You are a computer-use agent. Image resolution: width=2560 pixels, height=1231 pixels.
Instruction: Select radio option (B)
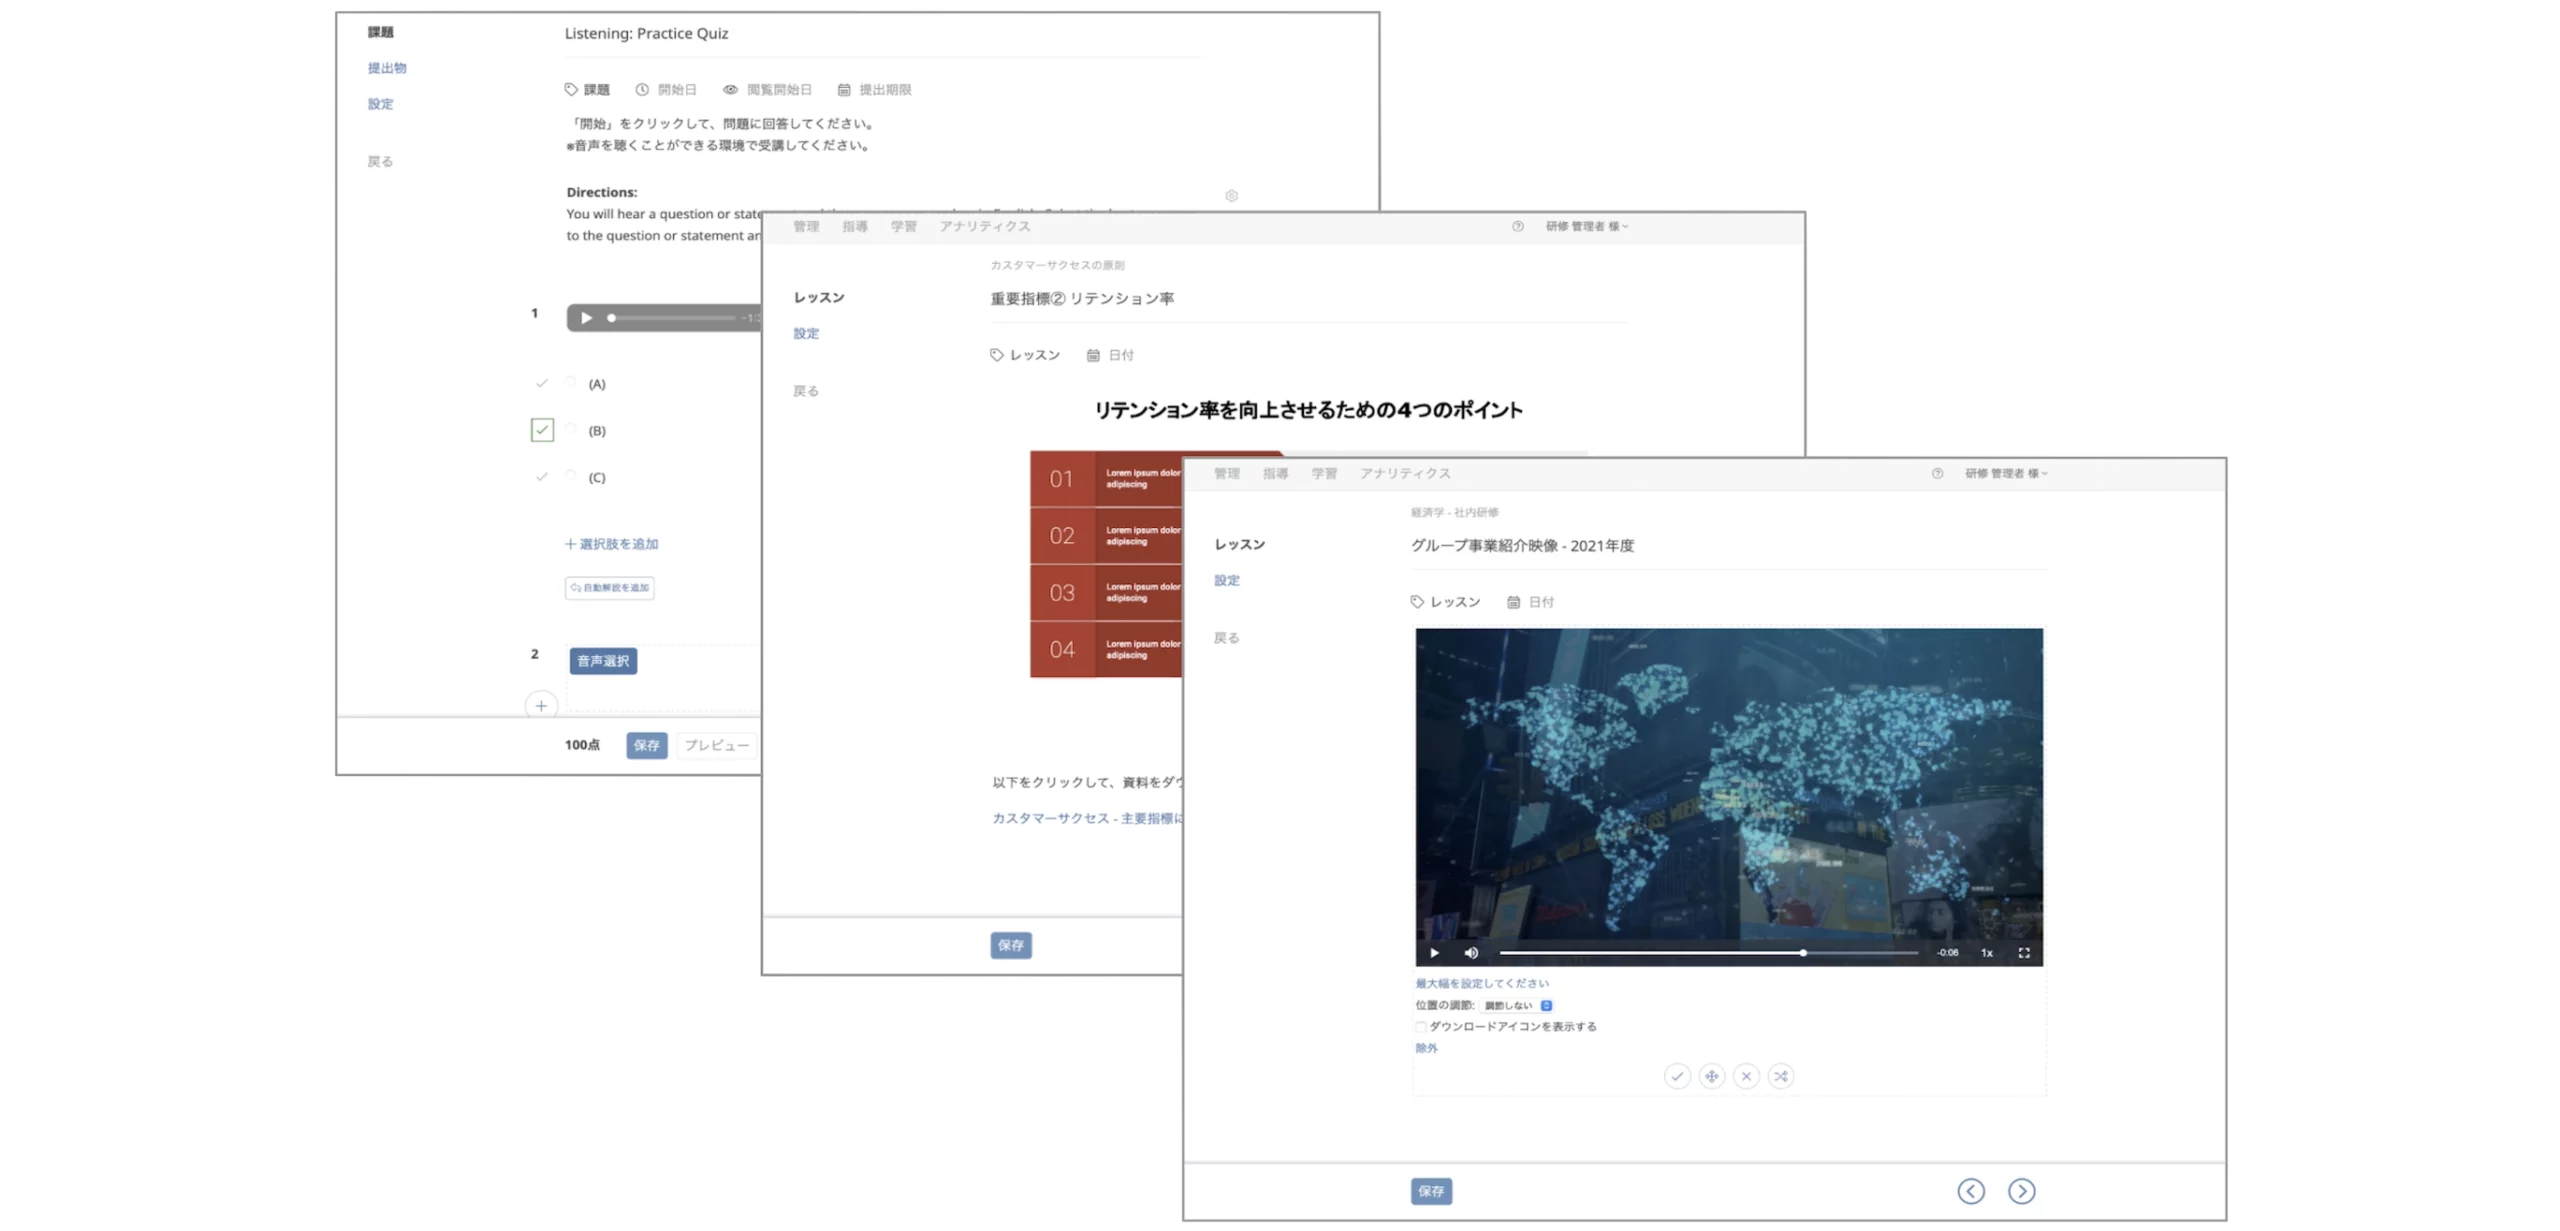click(570, 429)
